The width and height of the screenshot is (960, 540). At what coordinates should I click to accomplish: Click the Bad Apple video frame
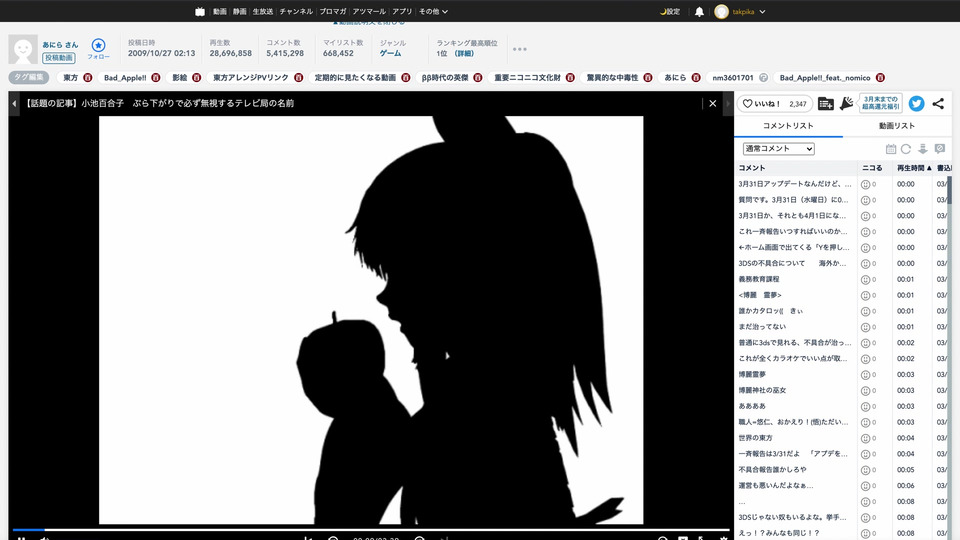[371, 320]
